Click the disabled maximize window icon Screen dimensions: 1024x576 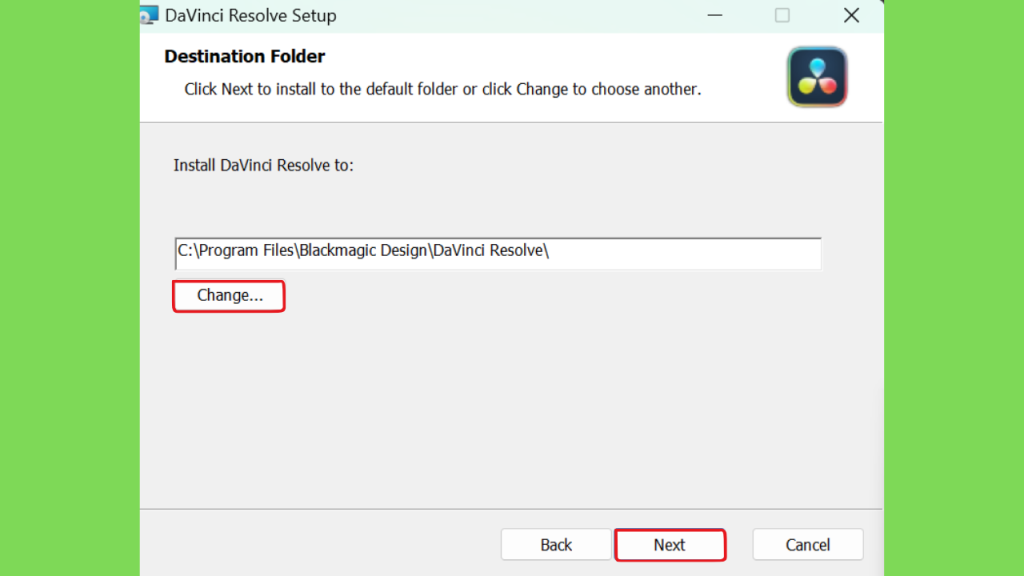782,15
